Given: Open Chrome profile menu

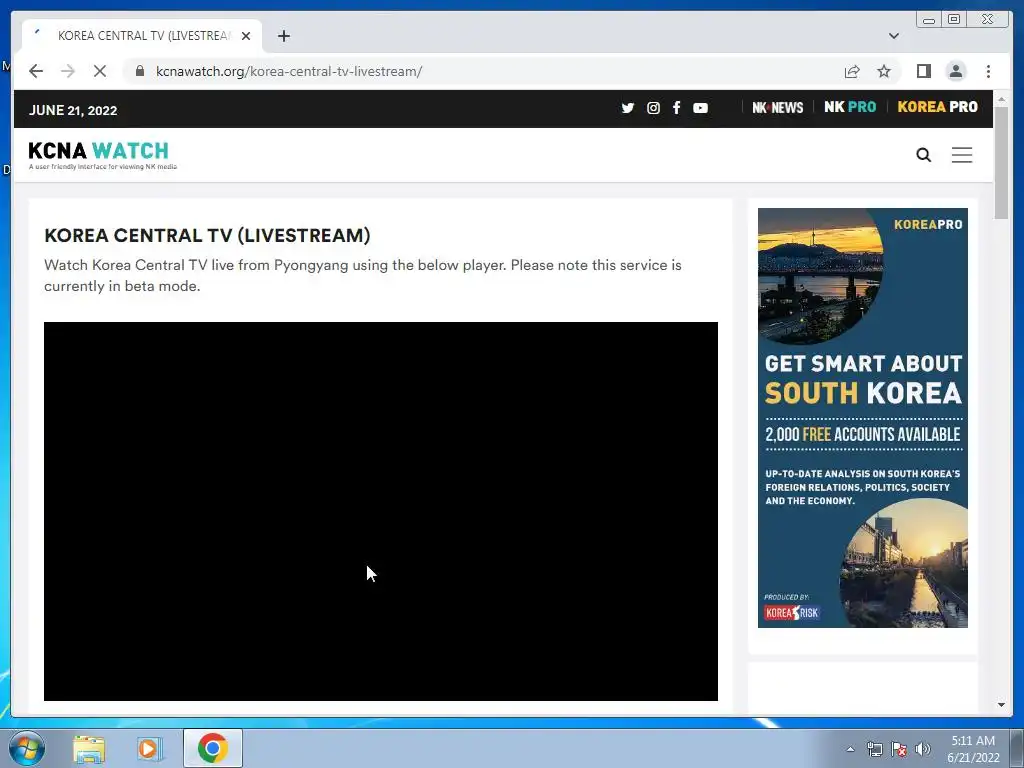Looking at the screenshot, I should 955,71.
